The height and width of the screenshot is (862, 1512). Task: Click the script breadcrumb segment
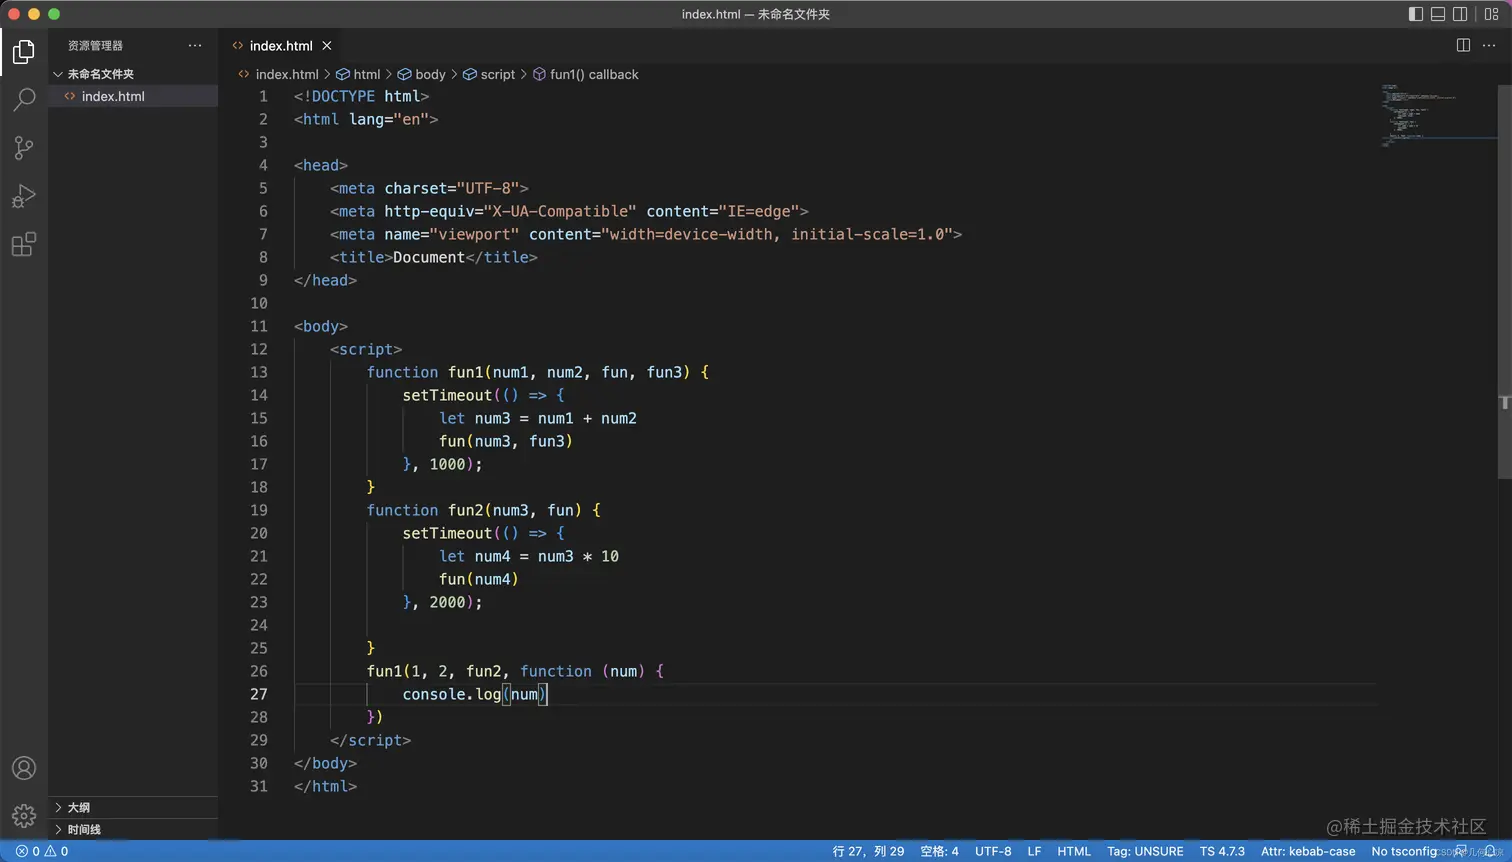(489, 74)
